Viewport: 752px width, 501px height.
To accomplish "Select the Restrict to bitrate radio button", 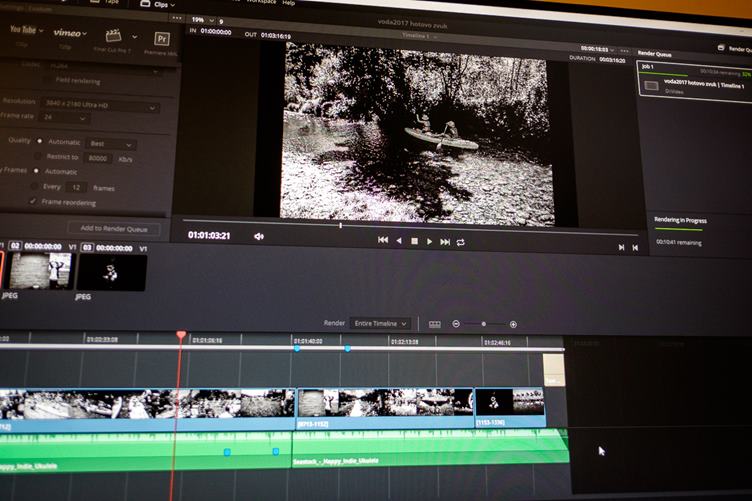I will click(37, 156).
